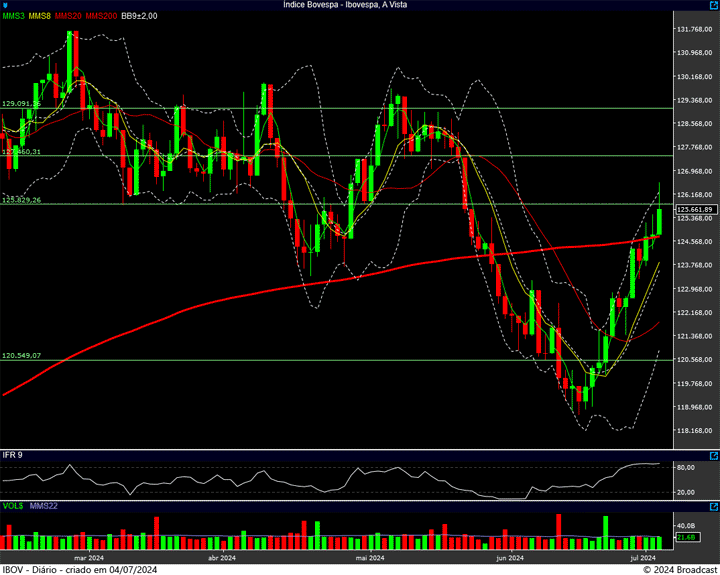Click the current price tag 125.661,89
Viewport: 720px width, 575px height.
[x=693, y=209]
